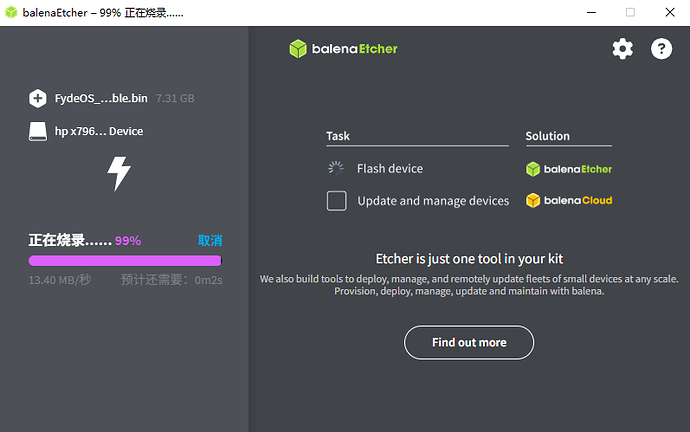Click the purple flashing progress bar
The height and width of the screenshot is (432, 690).
coord(125,261)
